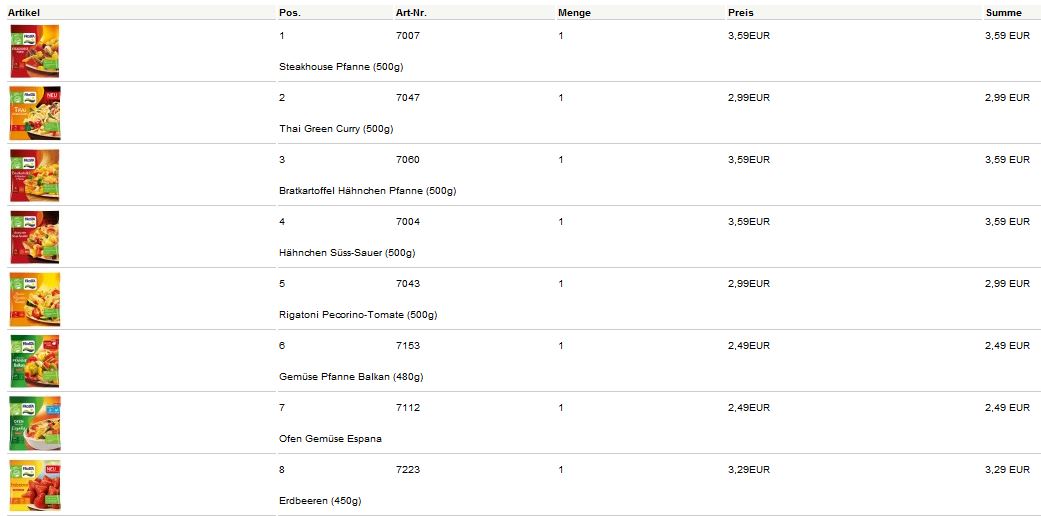Select the Erdbeeren (450g) product name
1041x516 pixels.
coord(320,501)
